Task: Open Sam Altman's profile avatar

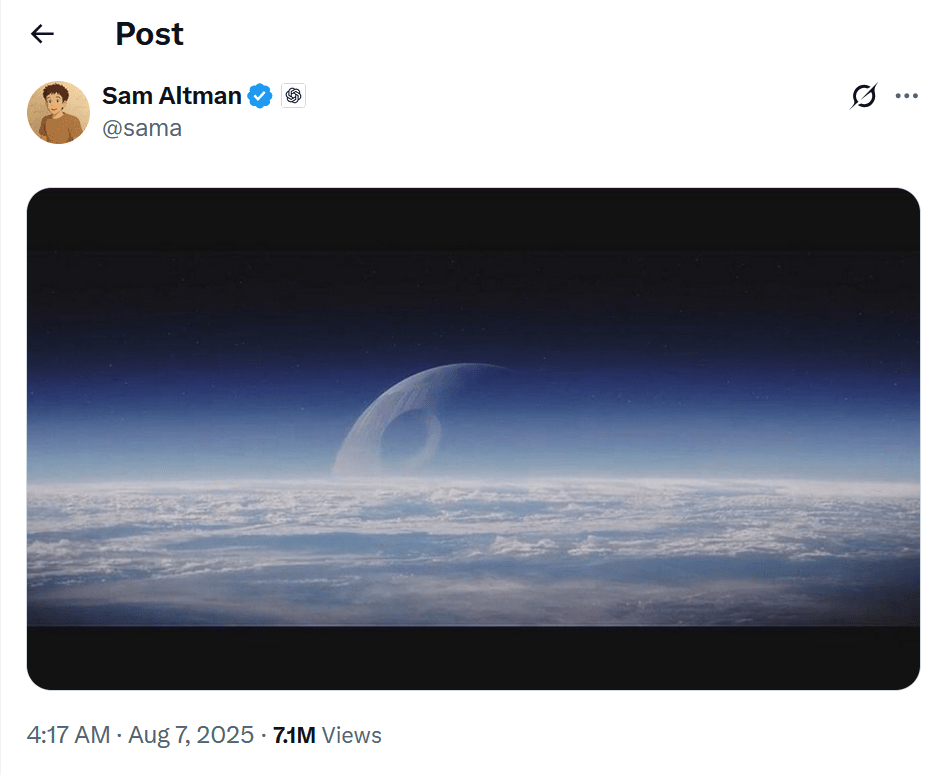Action: point(59,112)
